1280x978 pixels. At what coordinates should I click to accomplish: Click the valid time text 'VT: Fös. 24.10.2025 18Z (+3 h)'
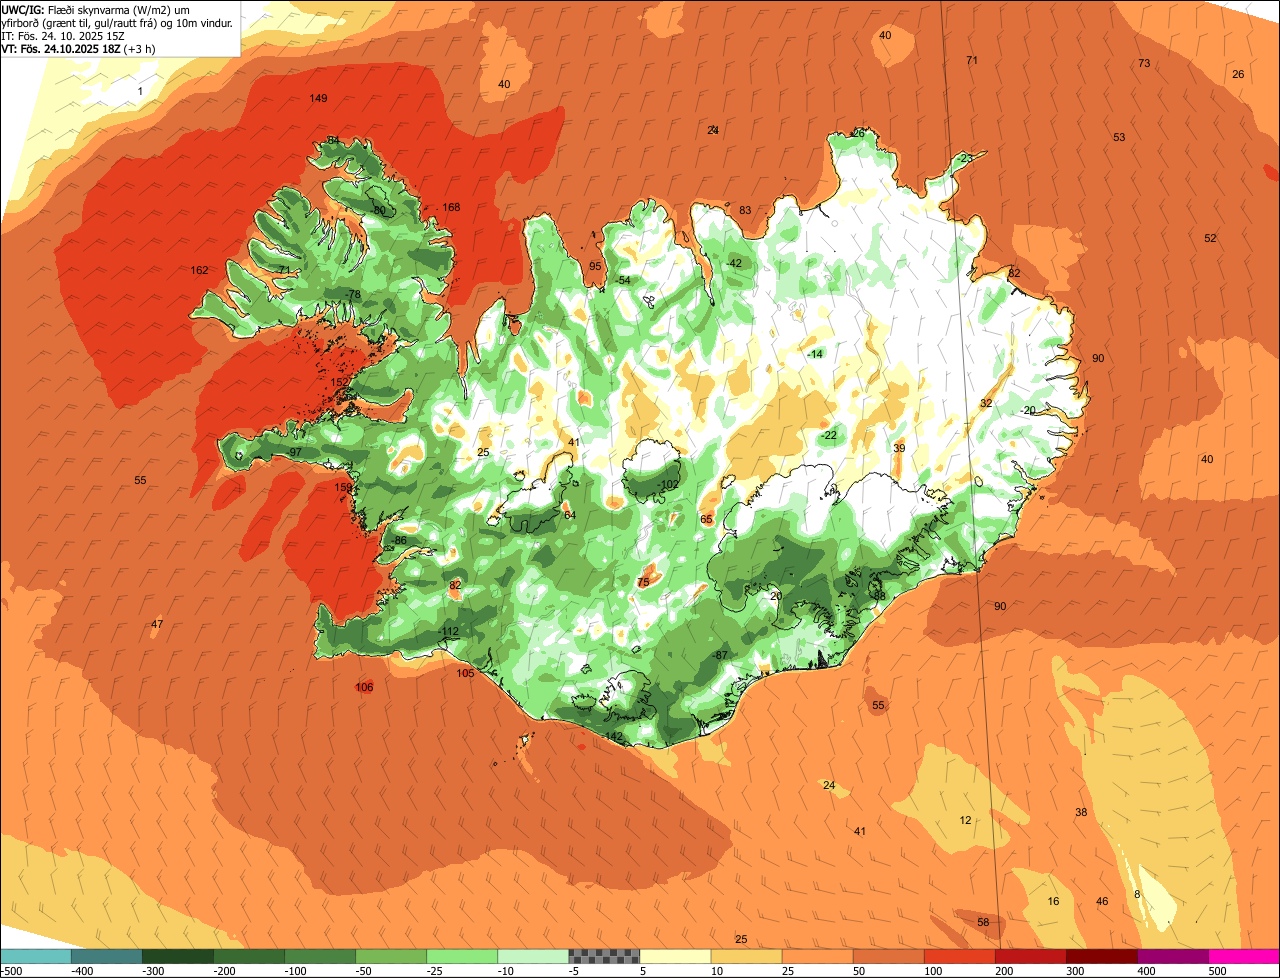[79, 48]
